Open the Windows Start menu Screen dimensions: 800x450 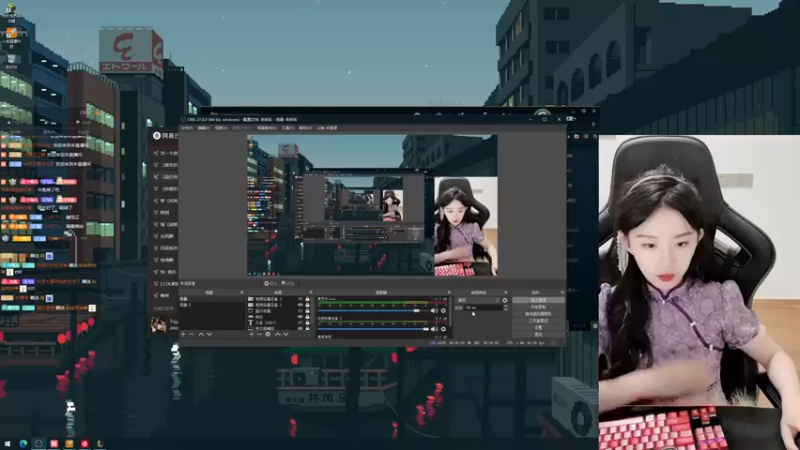click(7, 444)
